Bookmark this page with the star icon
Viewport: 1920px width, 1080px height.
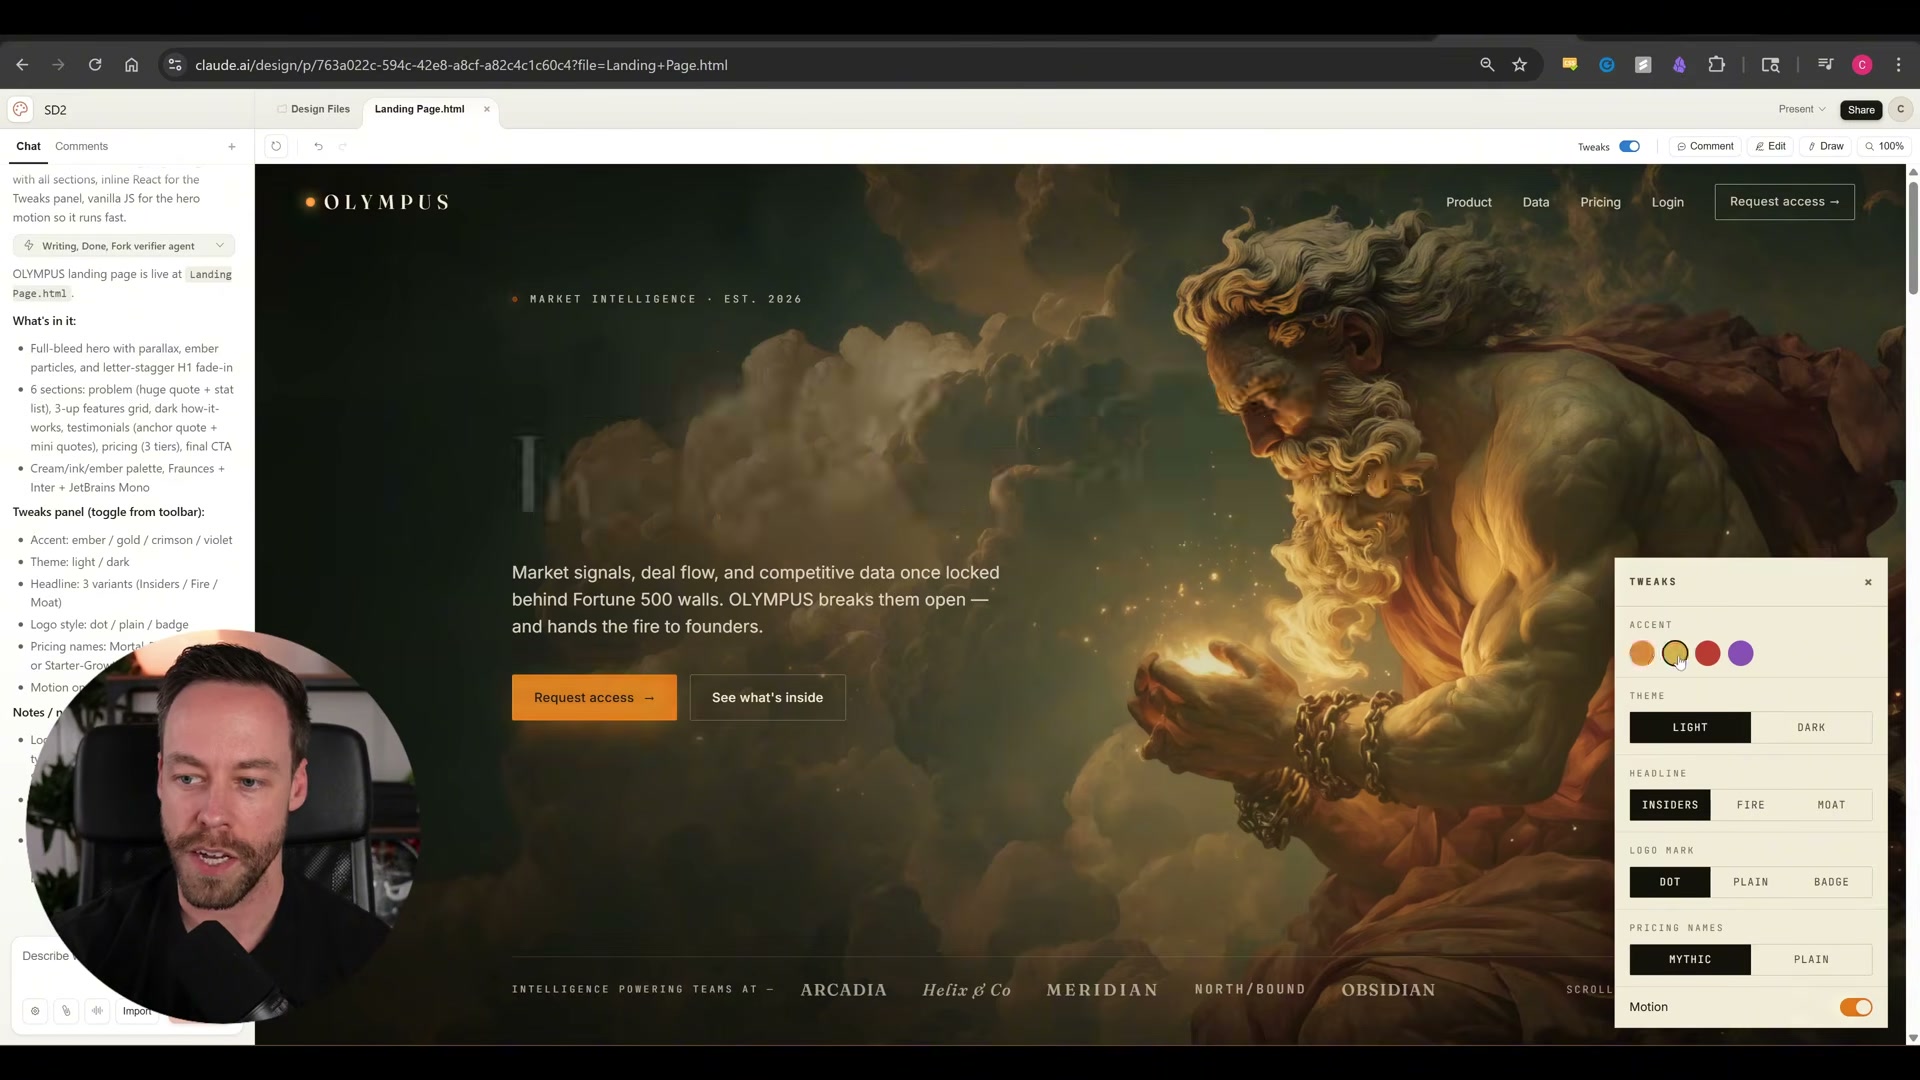1520,65
